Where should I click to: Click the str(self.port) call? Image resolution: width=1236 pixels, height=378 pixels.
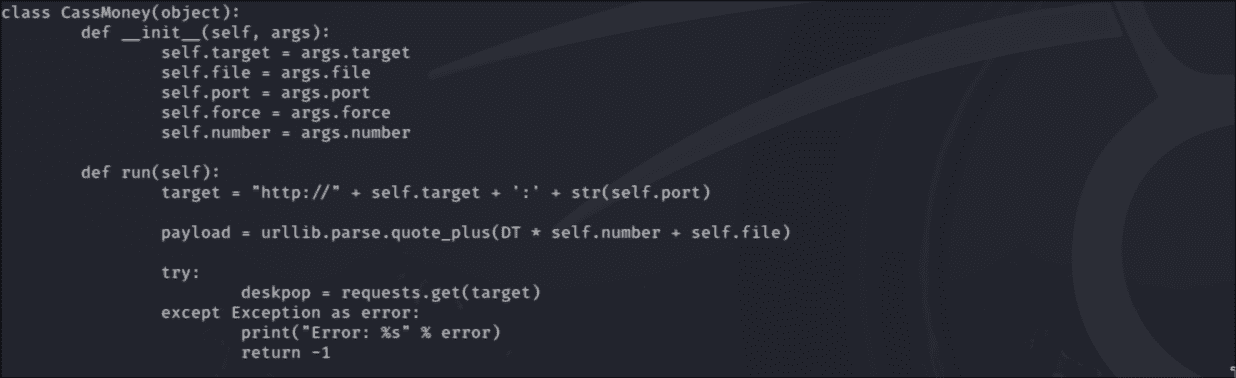pos(641,192)
